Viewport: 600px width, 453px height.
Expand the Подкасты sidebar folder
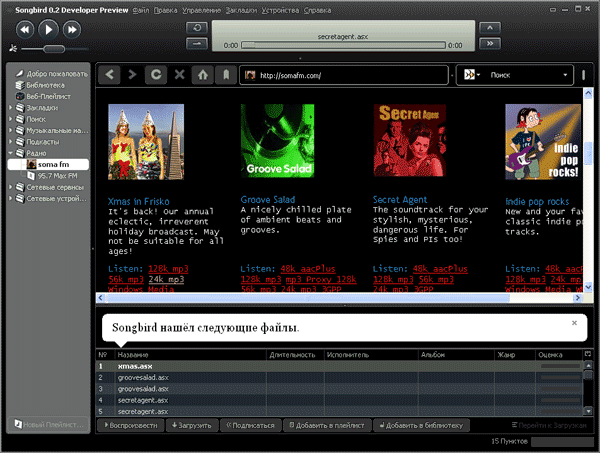[11, 142]
